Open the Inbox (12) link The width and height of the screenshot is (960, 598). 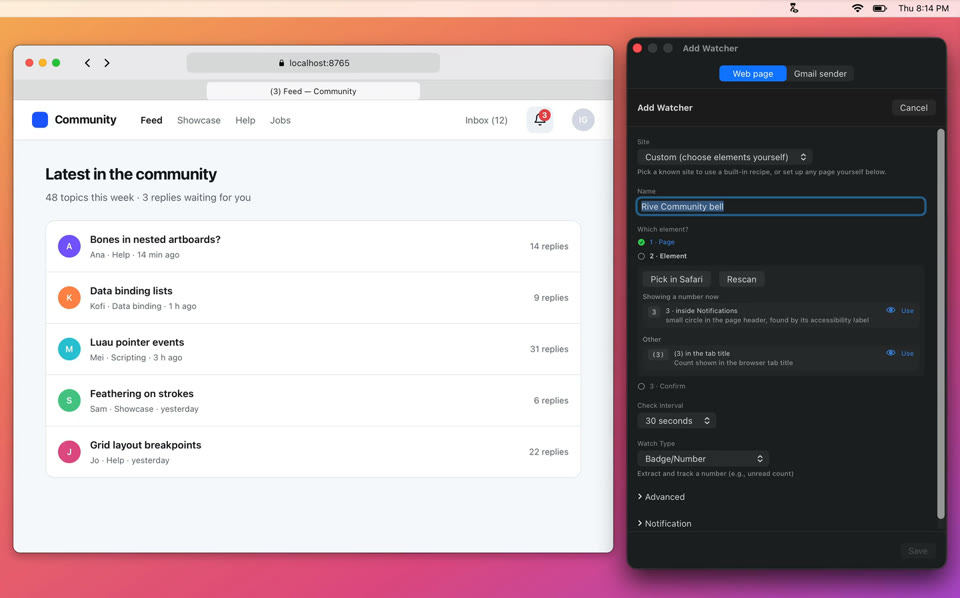[x=486, y=121]
